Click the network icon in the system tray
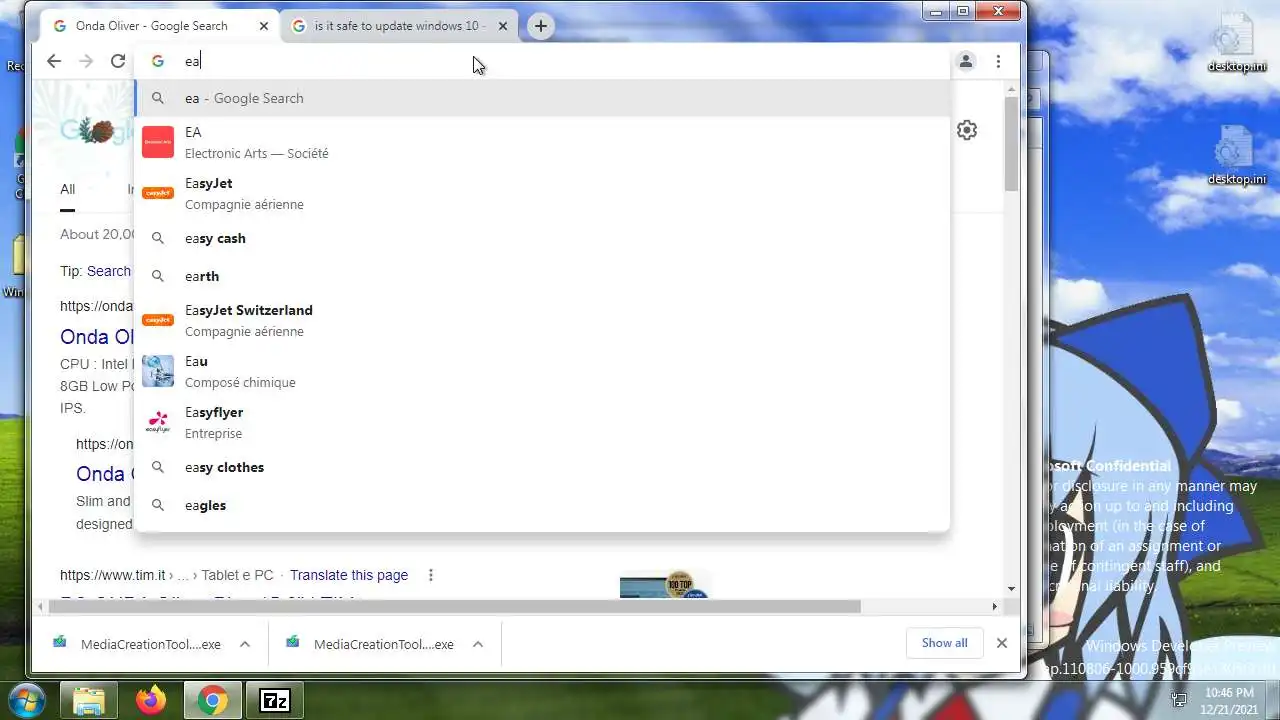Viewport: 1280px width, 720px height. [1179, 700]
